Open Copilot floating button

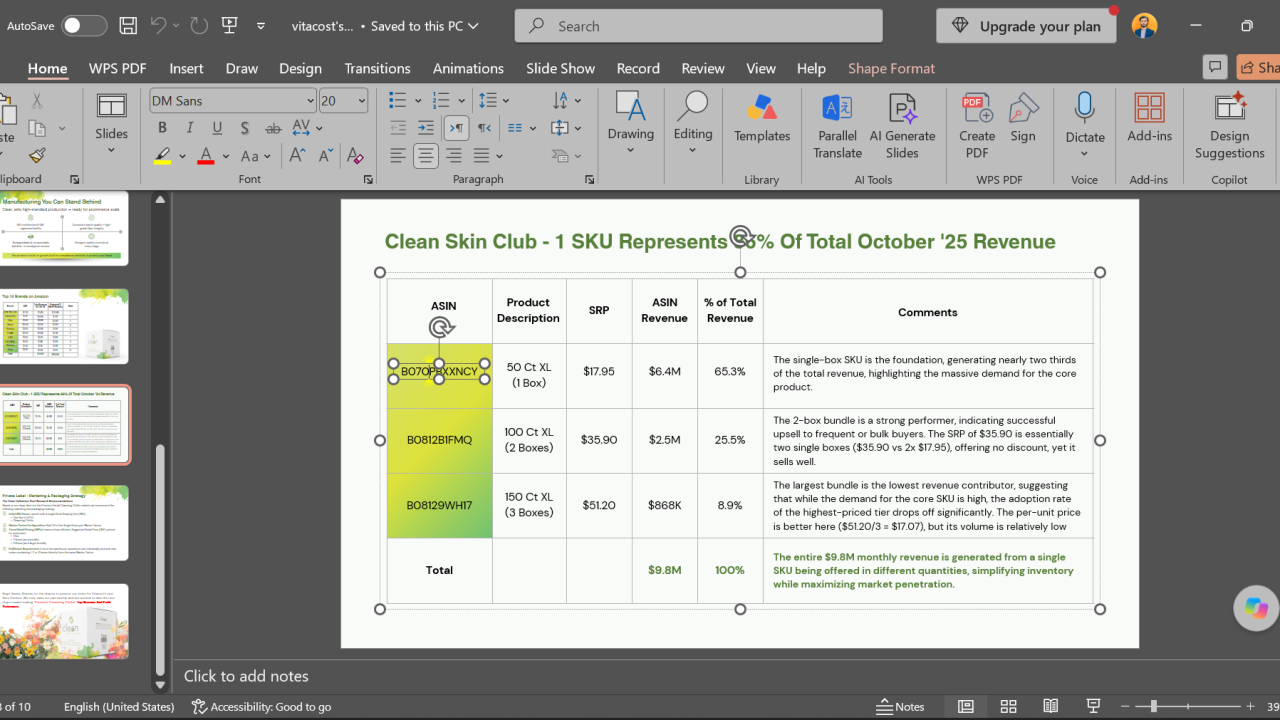pos(1256,608)
